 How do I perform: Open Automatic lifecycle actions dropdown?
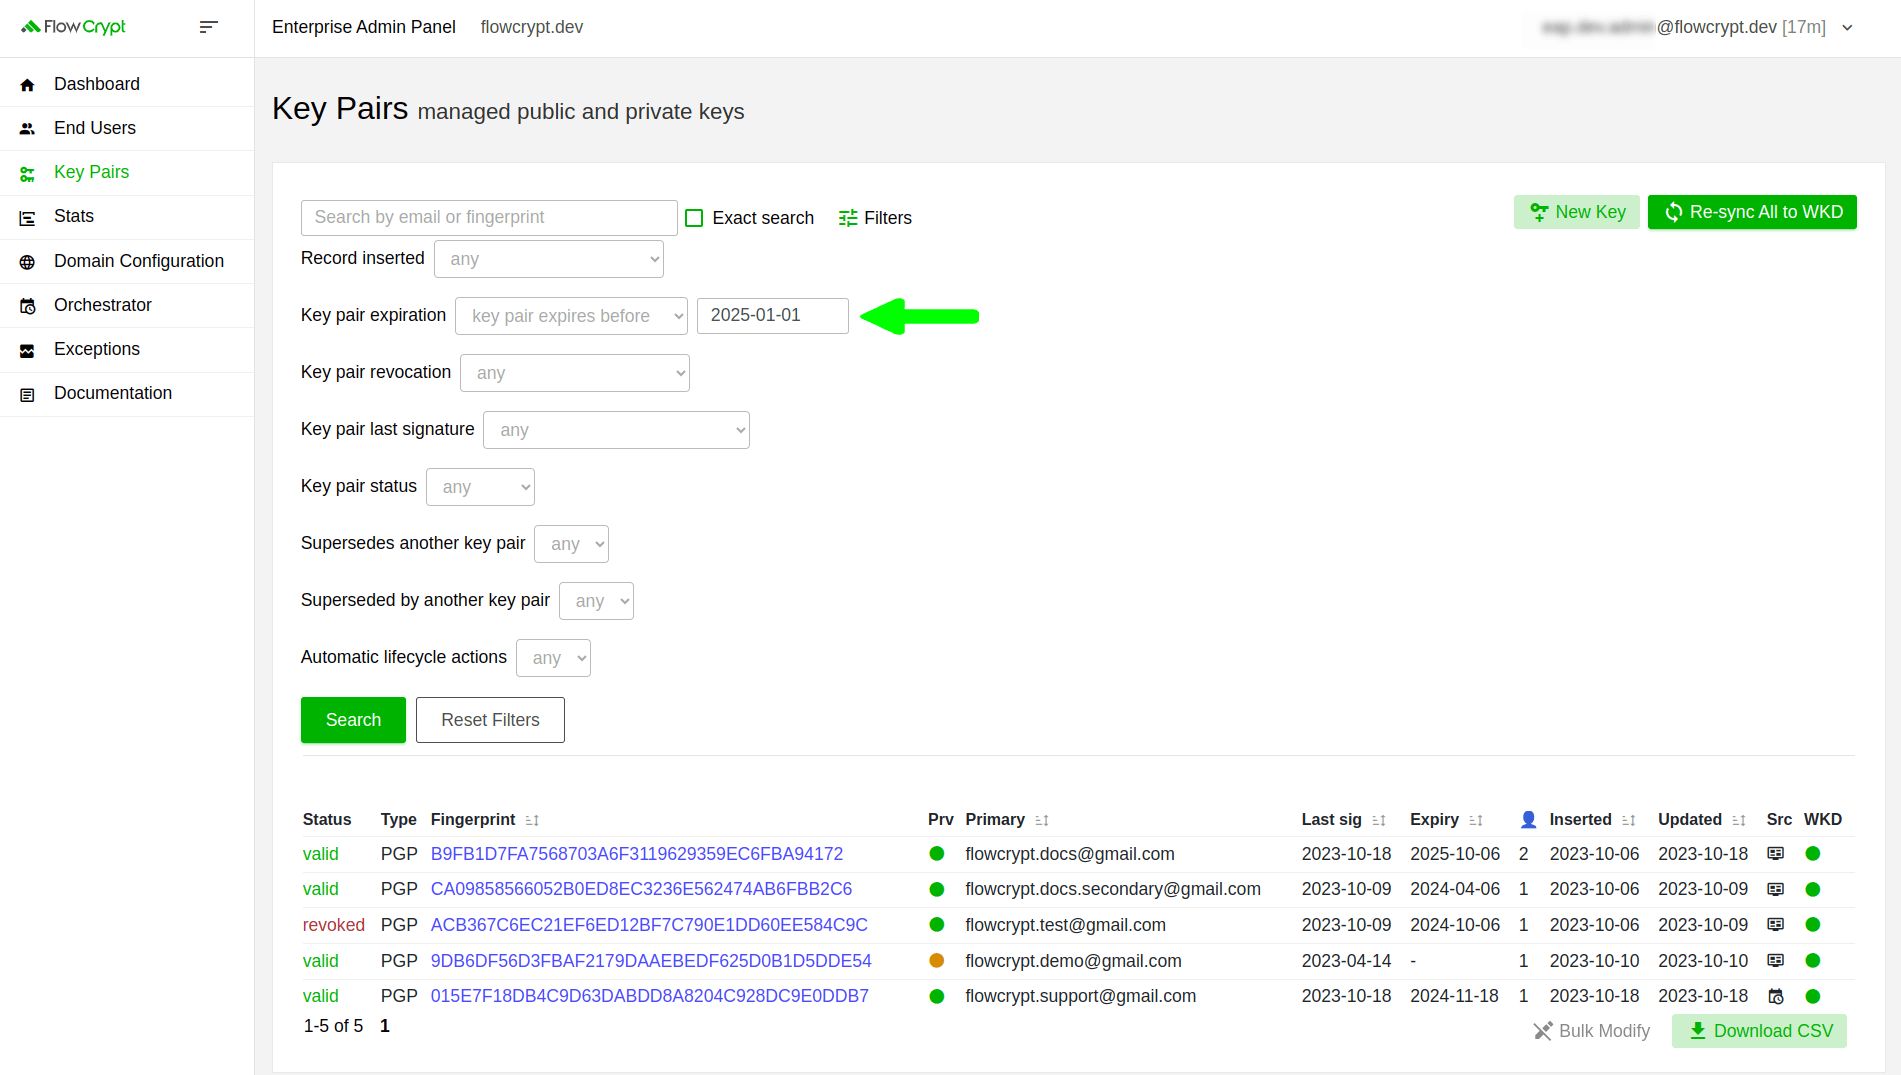[x=553, y=658]
